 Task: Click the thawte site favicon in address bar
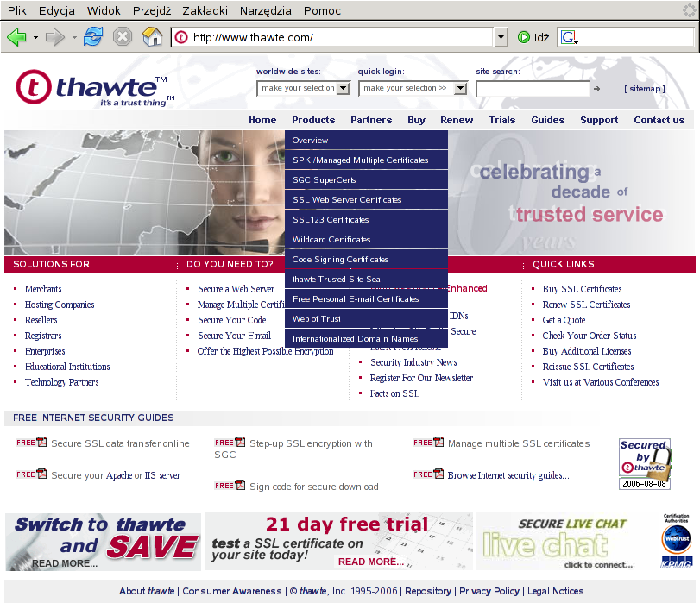[181, 37]
